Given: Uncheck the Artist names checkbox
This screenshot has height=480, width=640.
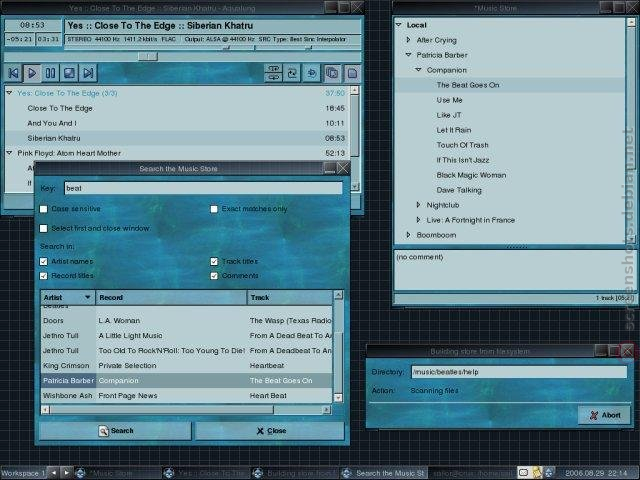Looking at the screenshot, I should [44, 262].
